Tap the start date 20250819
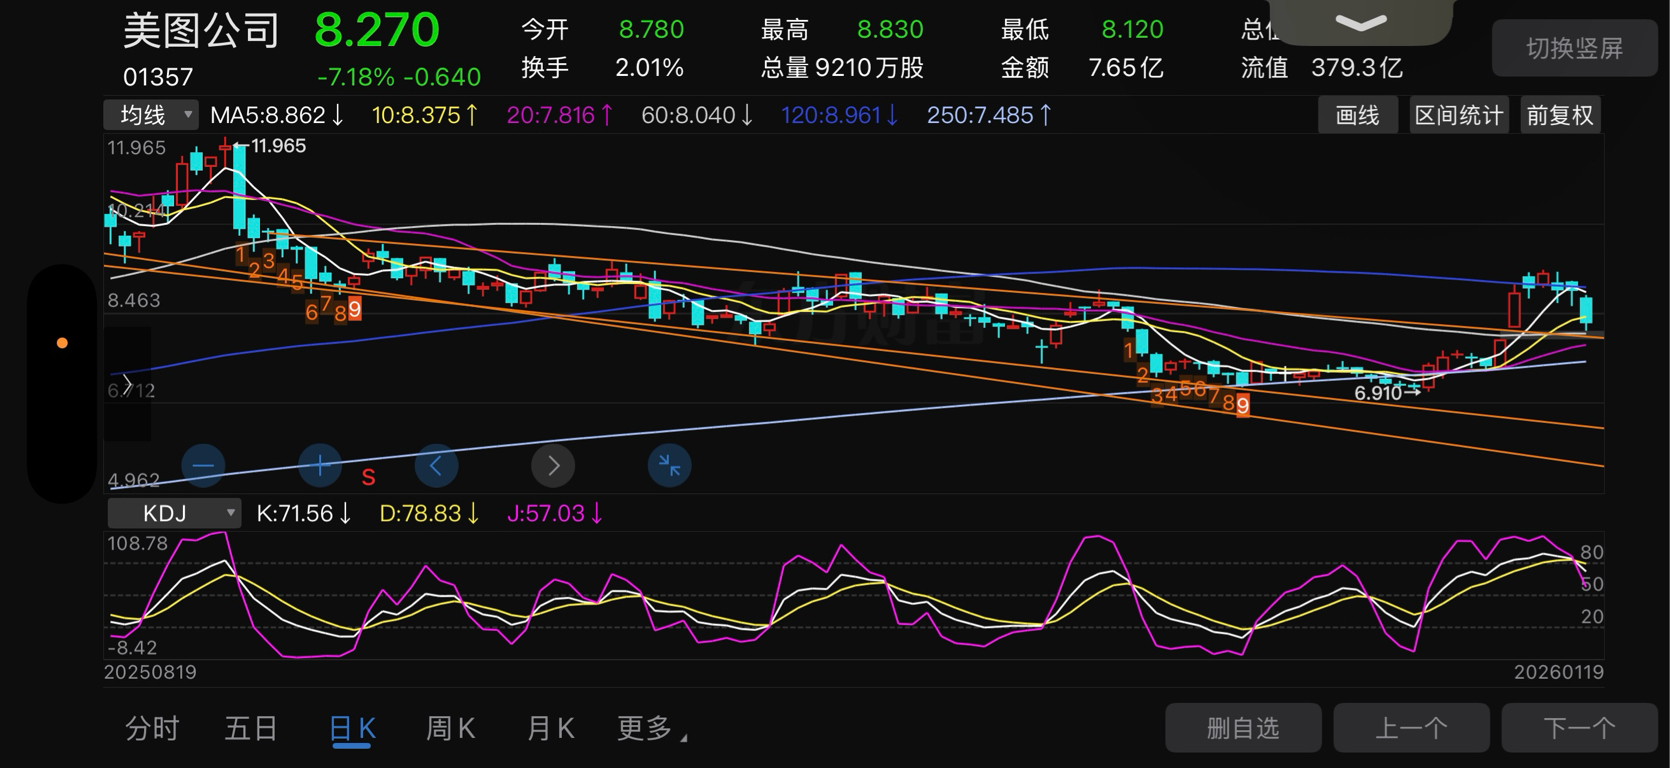Screen dimensions: 1670x768 pos(150,672)
